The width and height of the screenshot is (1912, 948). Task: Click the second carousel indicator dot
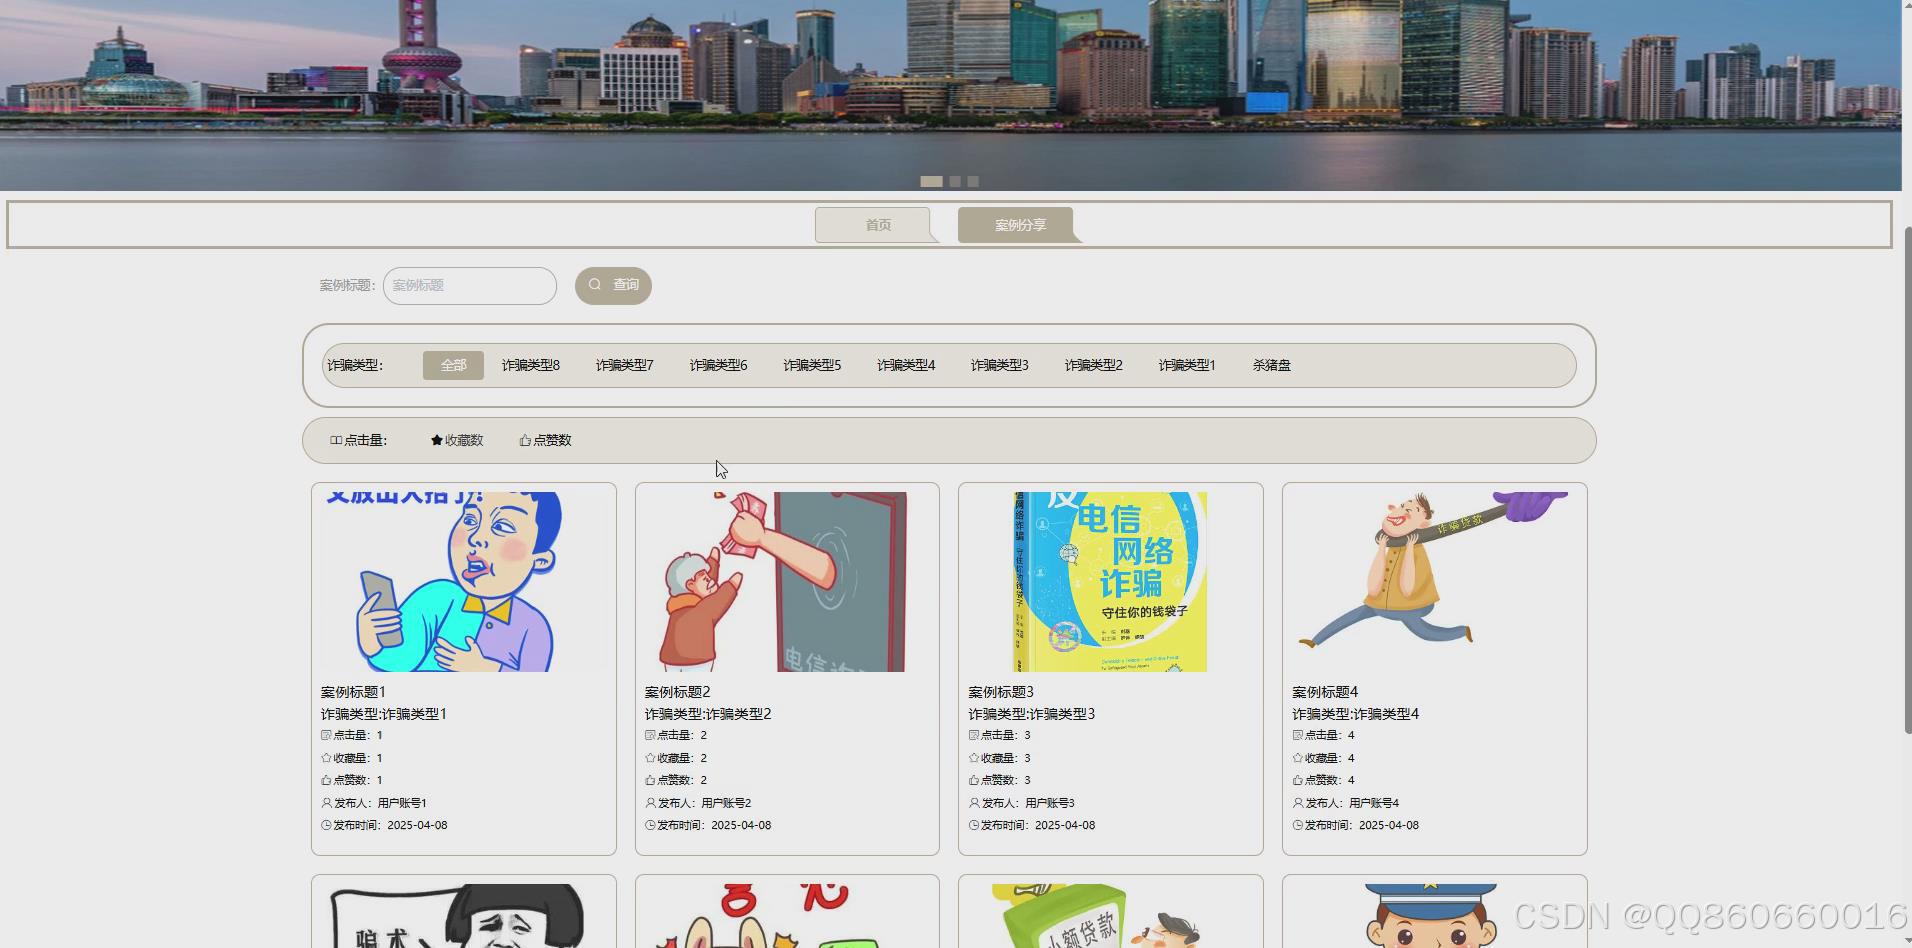pyautogui.click(x=955, y=181)
